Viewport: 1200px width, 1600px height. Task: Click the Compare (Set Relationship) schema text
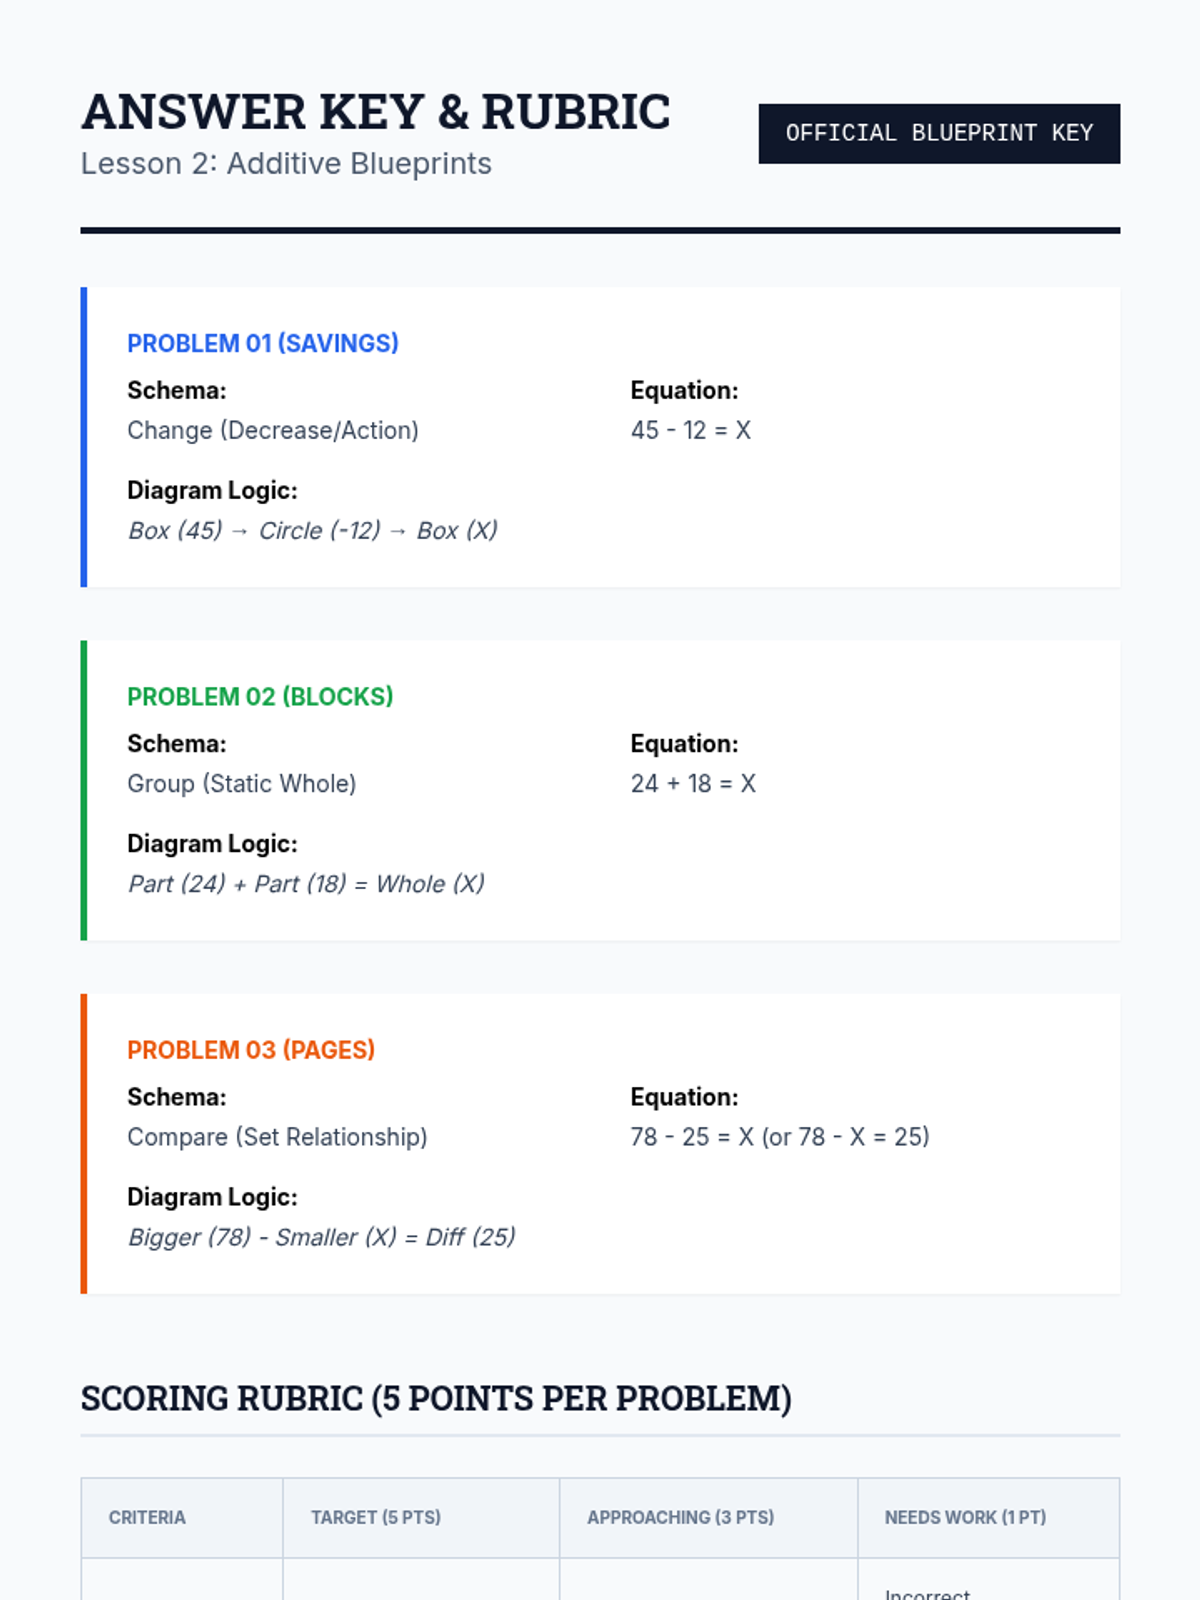(x=277, y=1137)
